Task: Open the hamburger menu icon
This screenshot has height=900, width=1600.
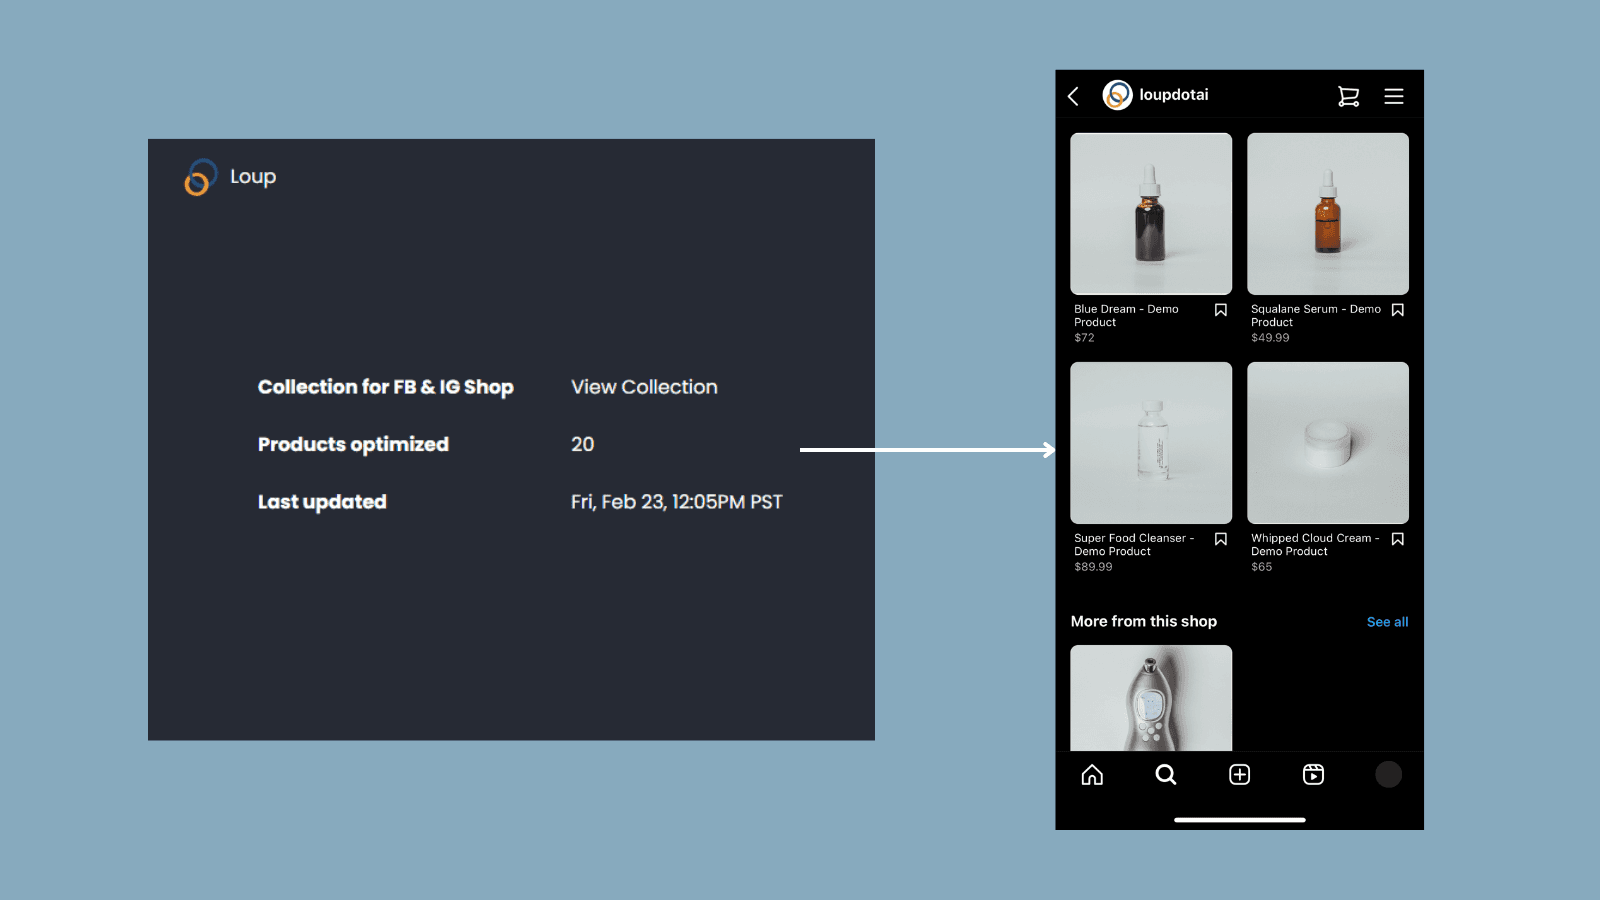Action: tap(1394, 95)
